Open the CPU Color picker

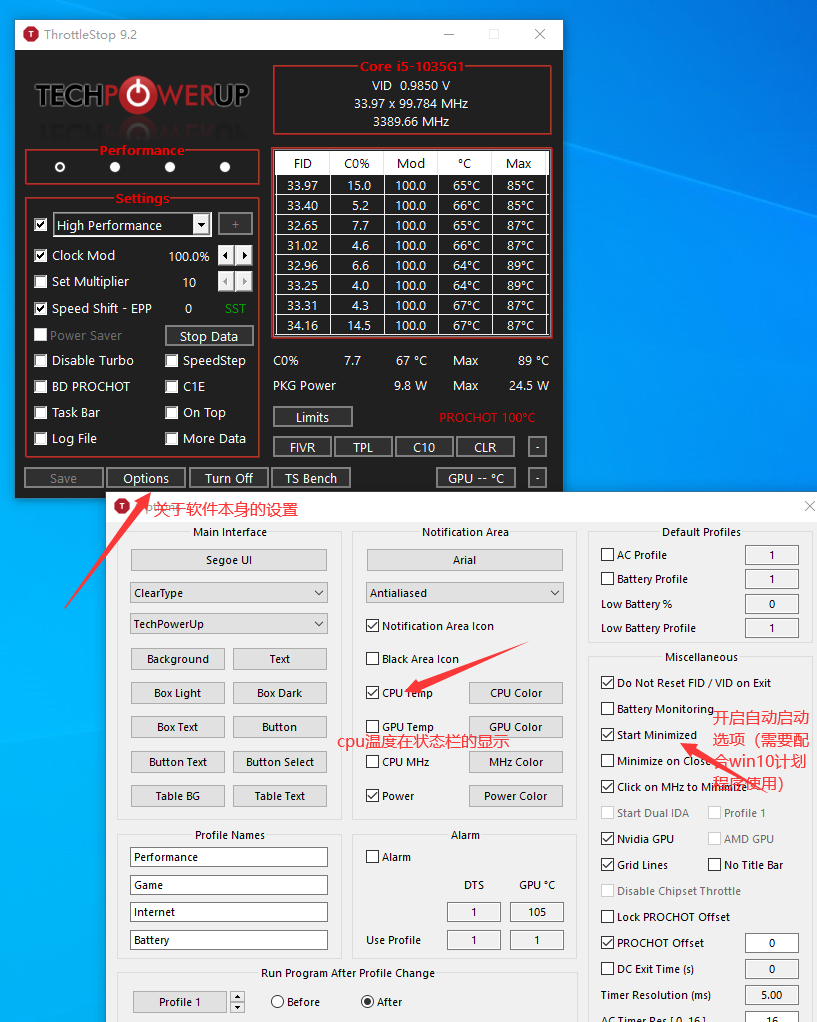(x=515, y=692)
